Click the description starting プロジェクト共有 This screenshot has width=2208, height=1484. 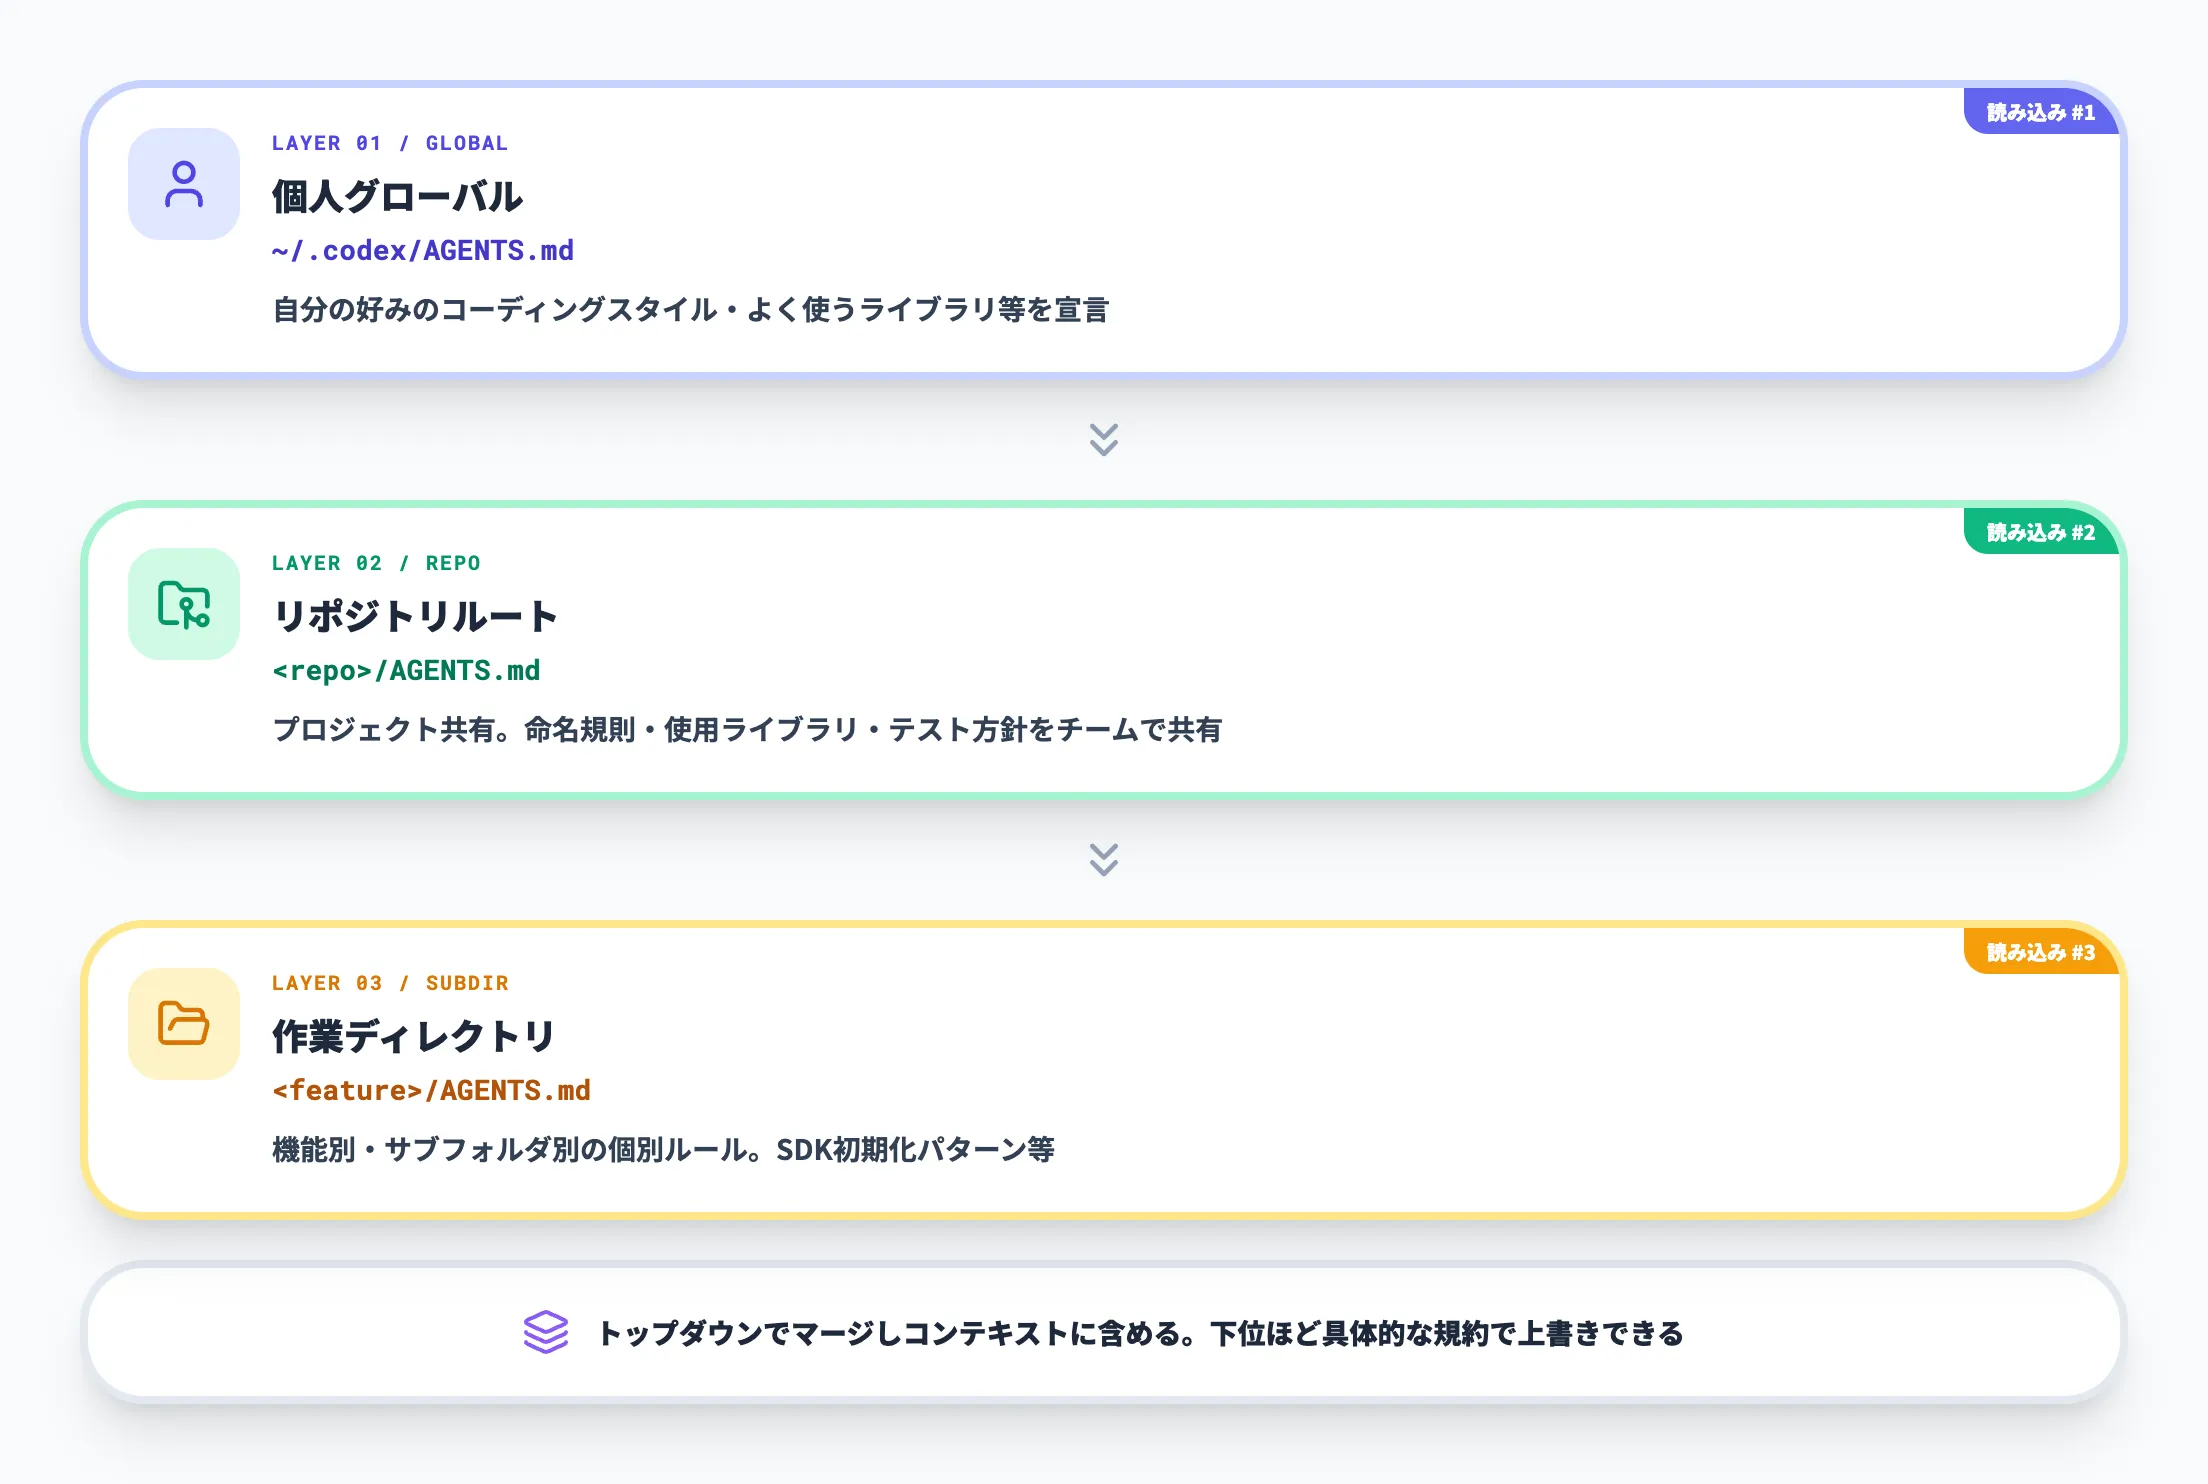[747, 730]
